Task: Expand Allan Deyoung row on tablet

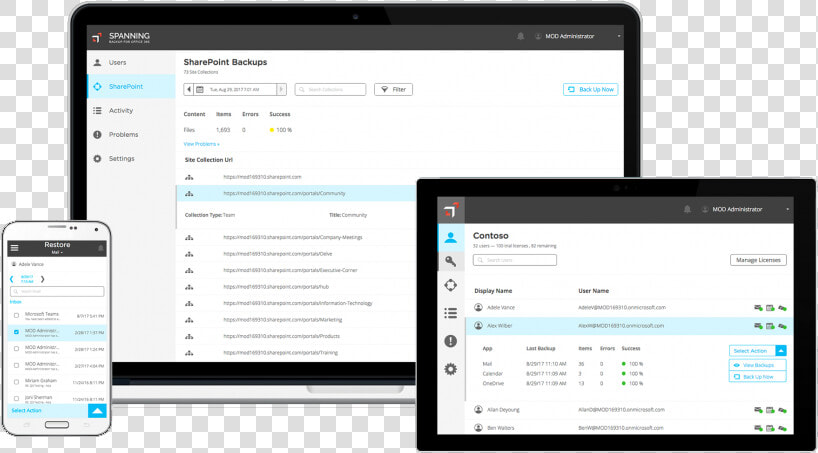Action: [629, 410]
